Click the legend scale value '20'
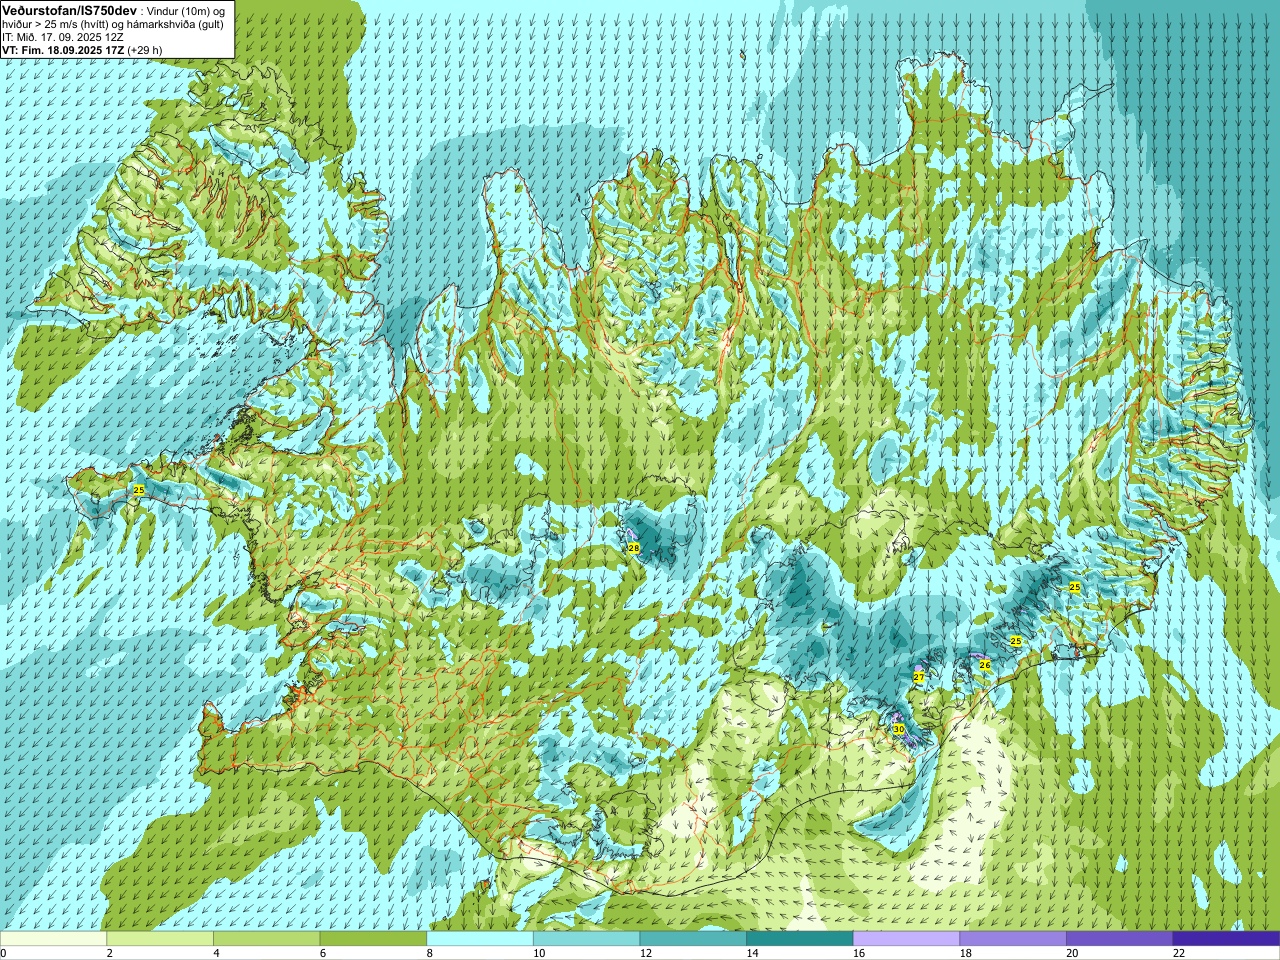 (1072, 953)
